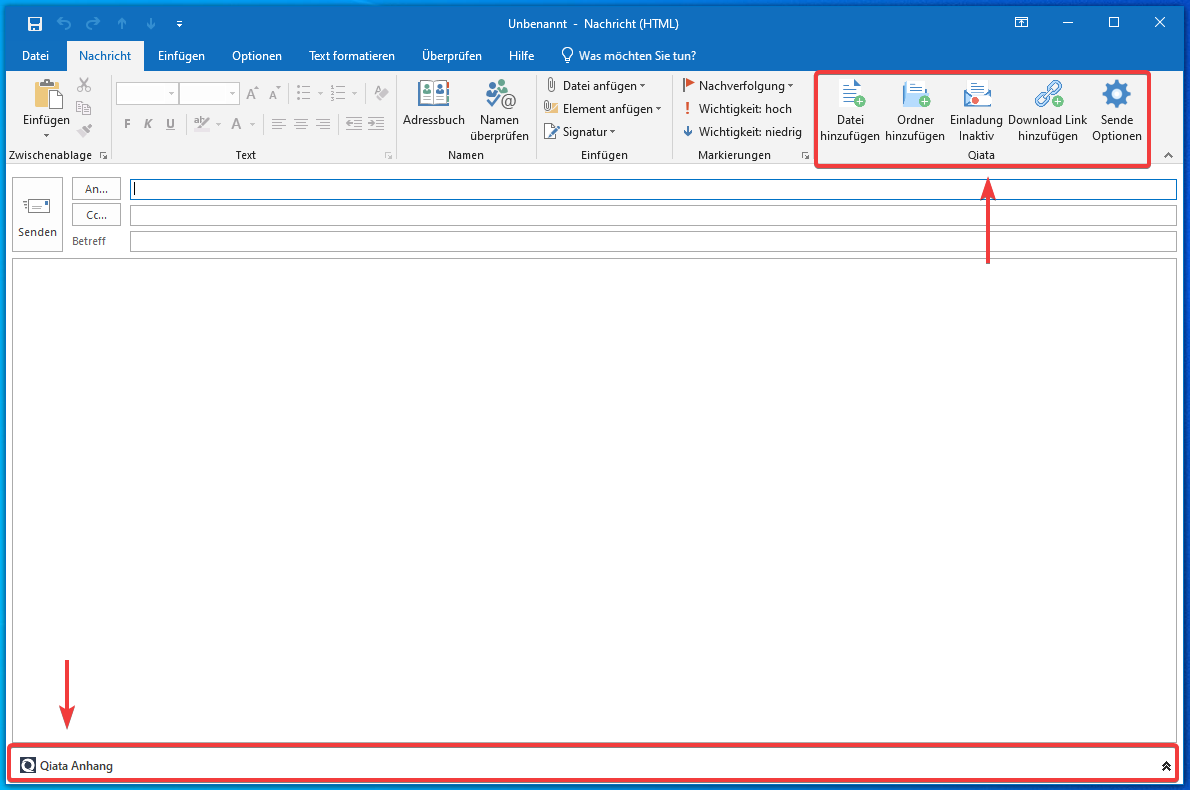
Task: Open the Überprüfen ribbon tab
Action: (x=452, y=56)
